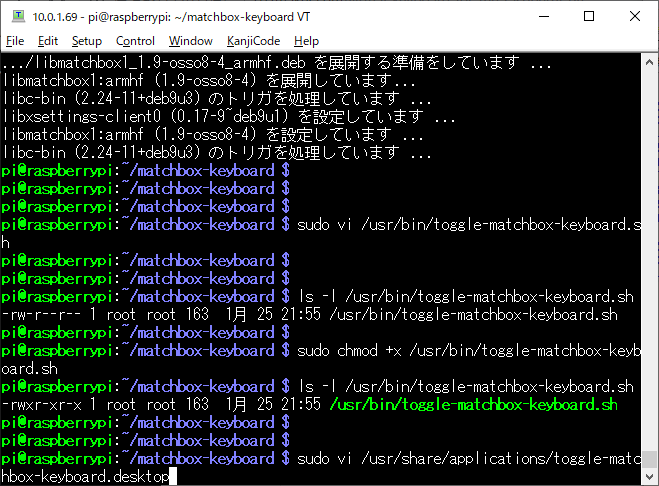Click the 'sudo chmod +x' command text
659x486 pixels.
tap(349, 351)
